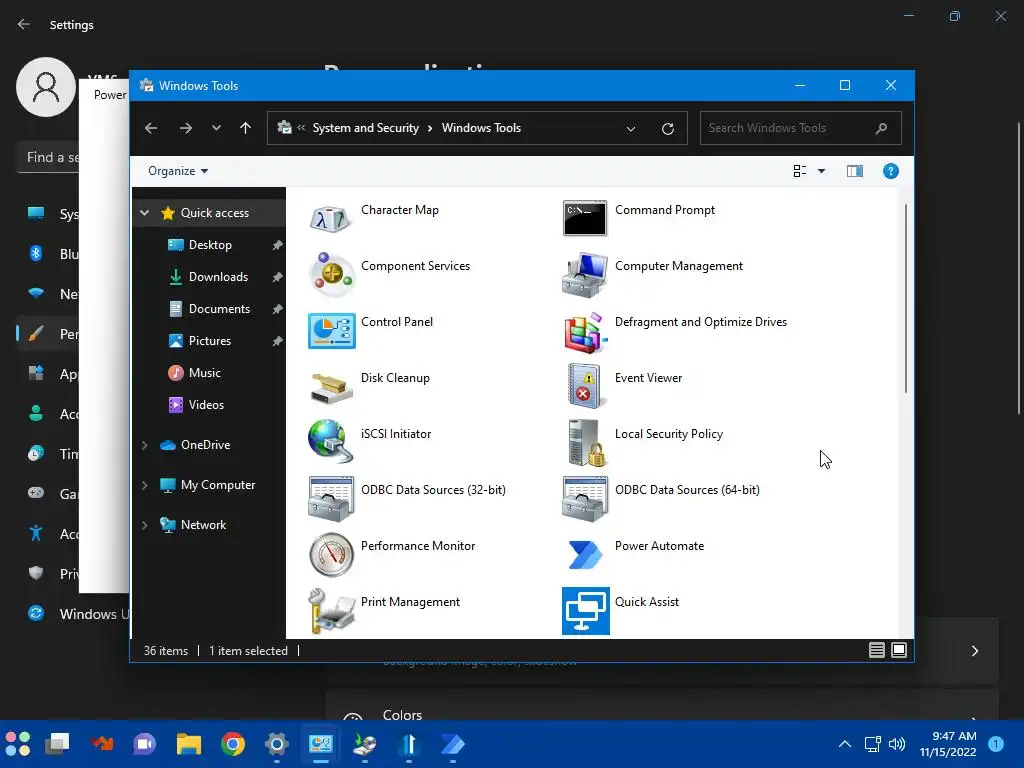The height and width of the screenshot is (768, 1024).
Task: Click the Search Windows Tools field
Action: point(800,128)
